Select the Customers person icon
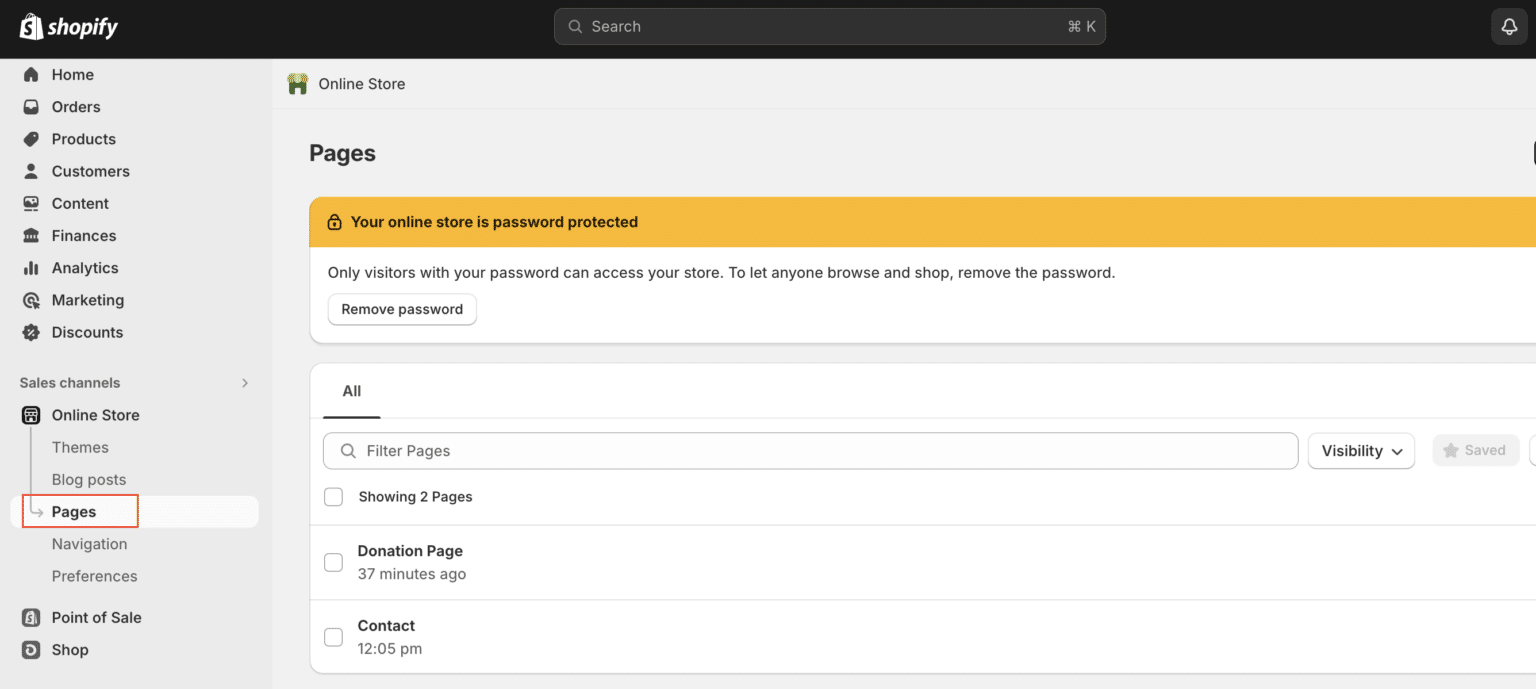The height and width of the screenshot is (689, 1536). 31,171
